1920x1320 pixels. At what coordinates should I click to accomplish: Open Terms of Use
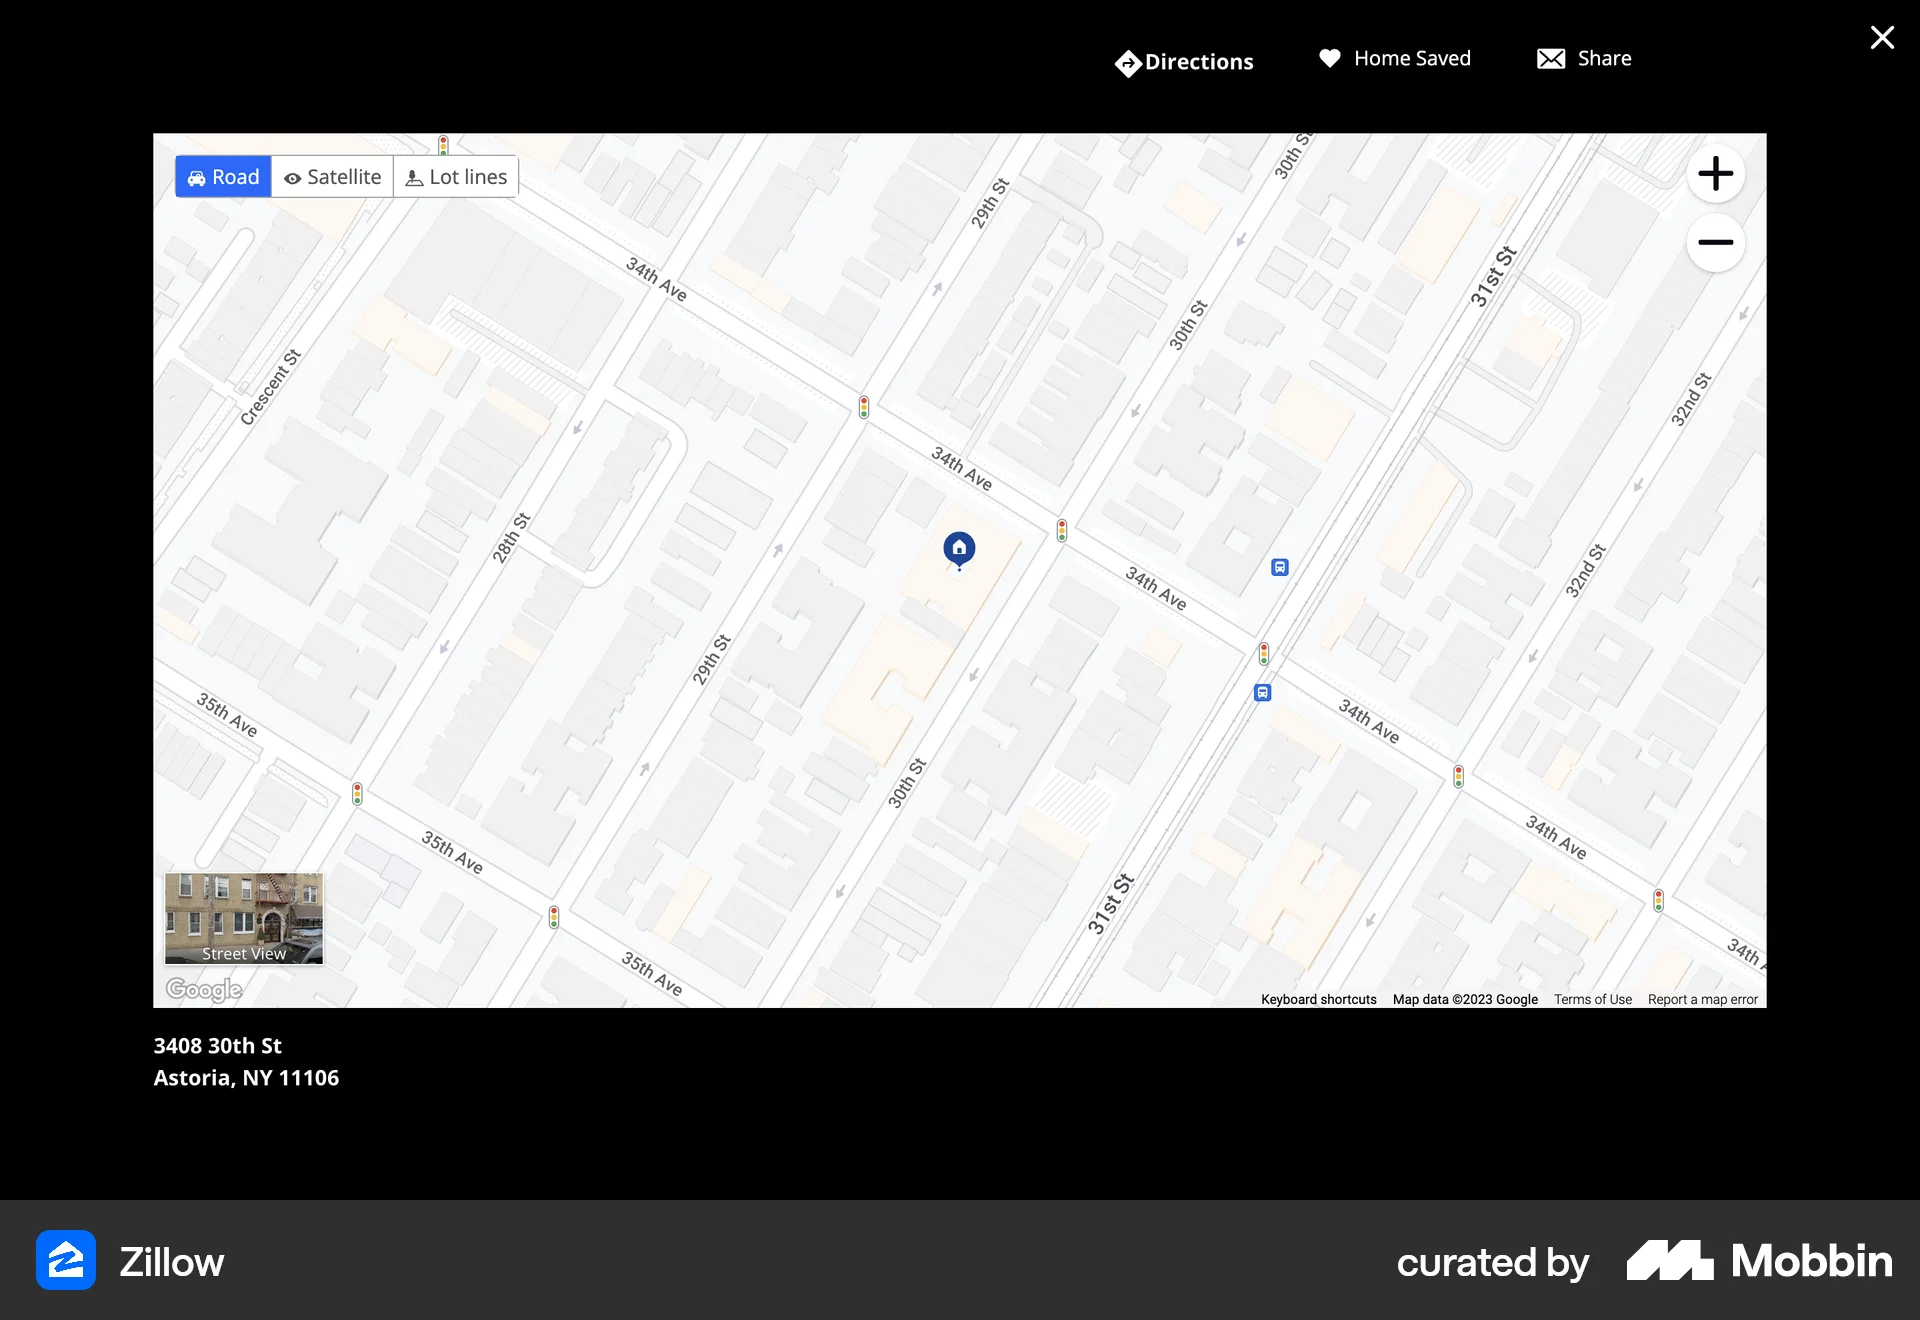point(1592,999)
